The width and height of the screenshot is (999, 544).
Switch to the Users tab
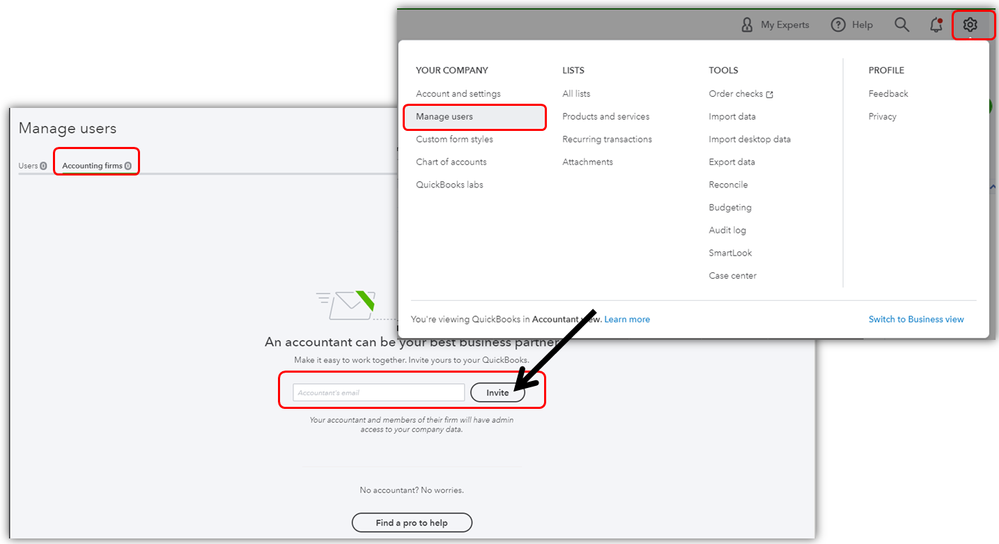pos(32,166)
